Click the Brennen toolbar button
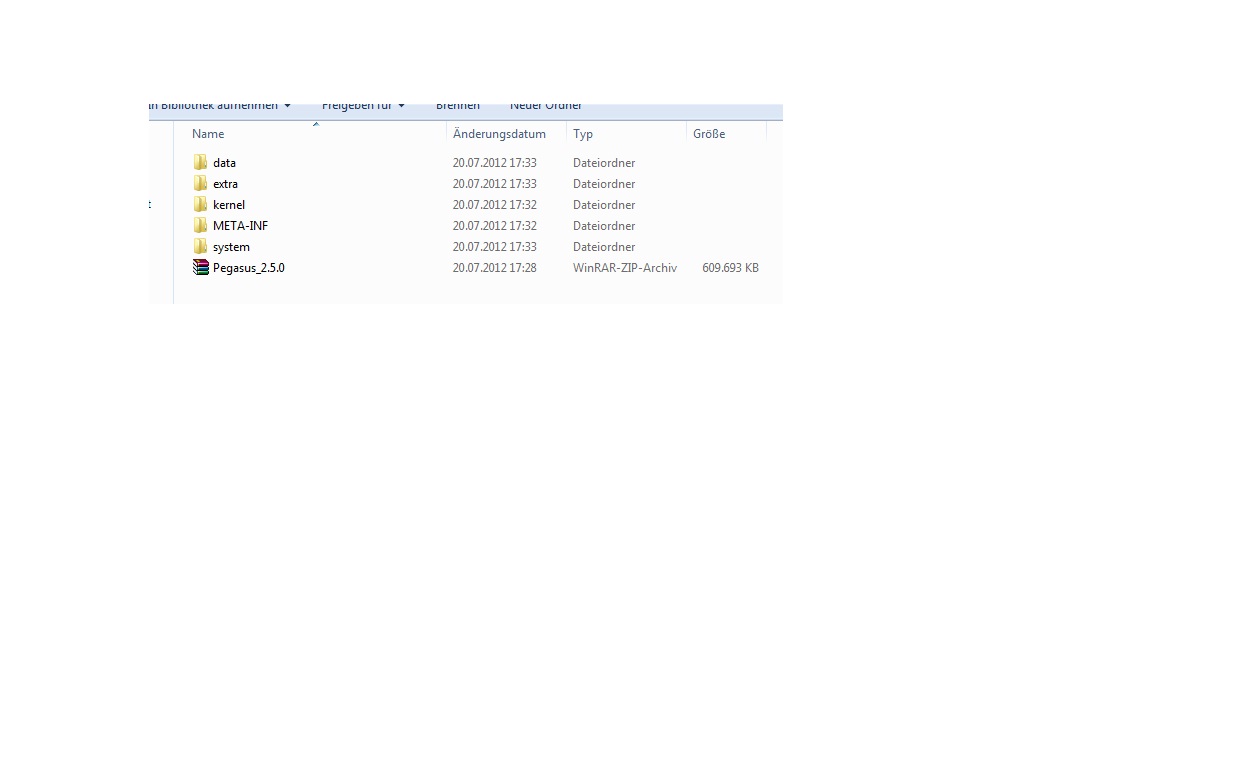Image resolution: width=1255 pixels, height=783 pixels. pos(458,107)
